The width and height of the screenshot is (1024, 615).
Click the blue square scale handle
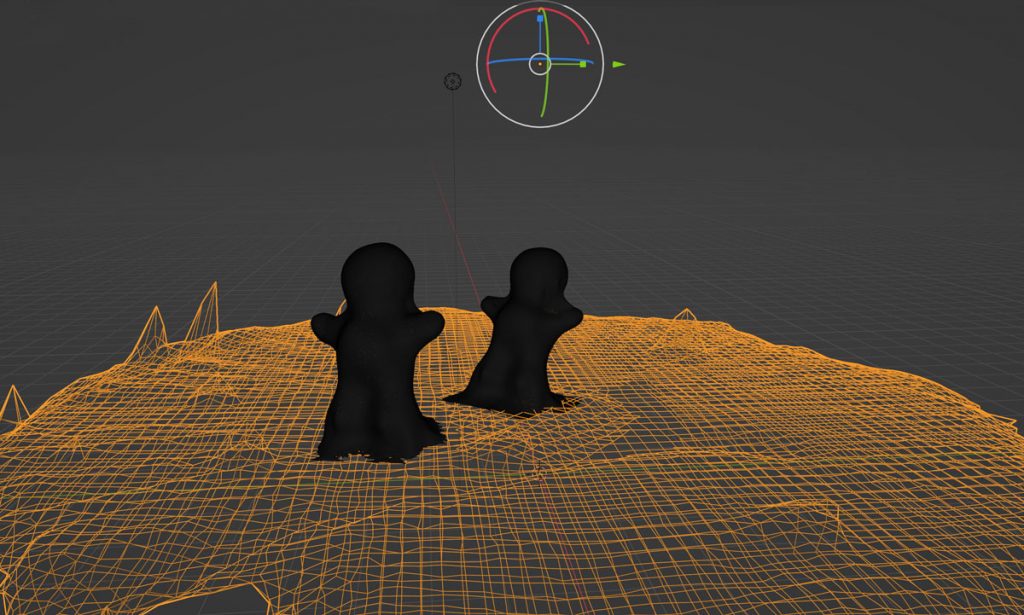(x=540, y=19)
